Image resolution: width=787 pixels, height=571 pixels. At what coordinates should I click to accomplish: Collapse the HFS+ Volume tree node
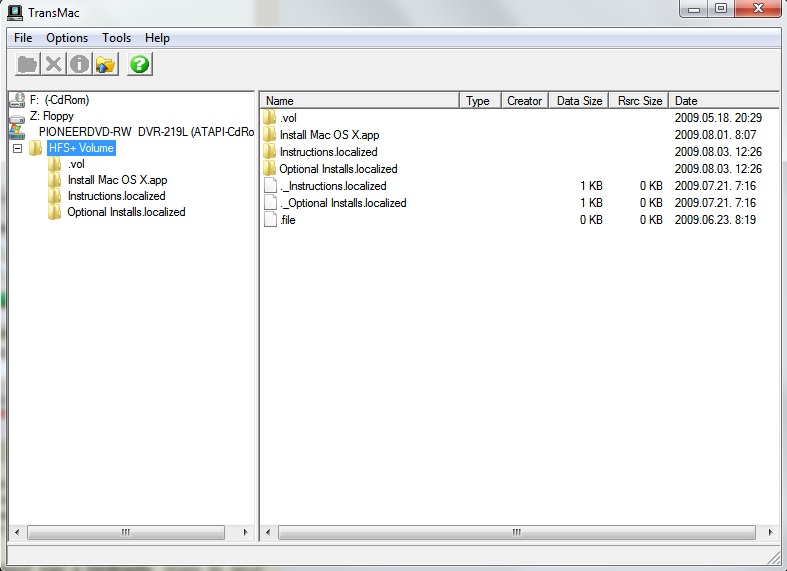coord(18,149)
